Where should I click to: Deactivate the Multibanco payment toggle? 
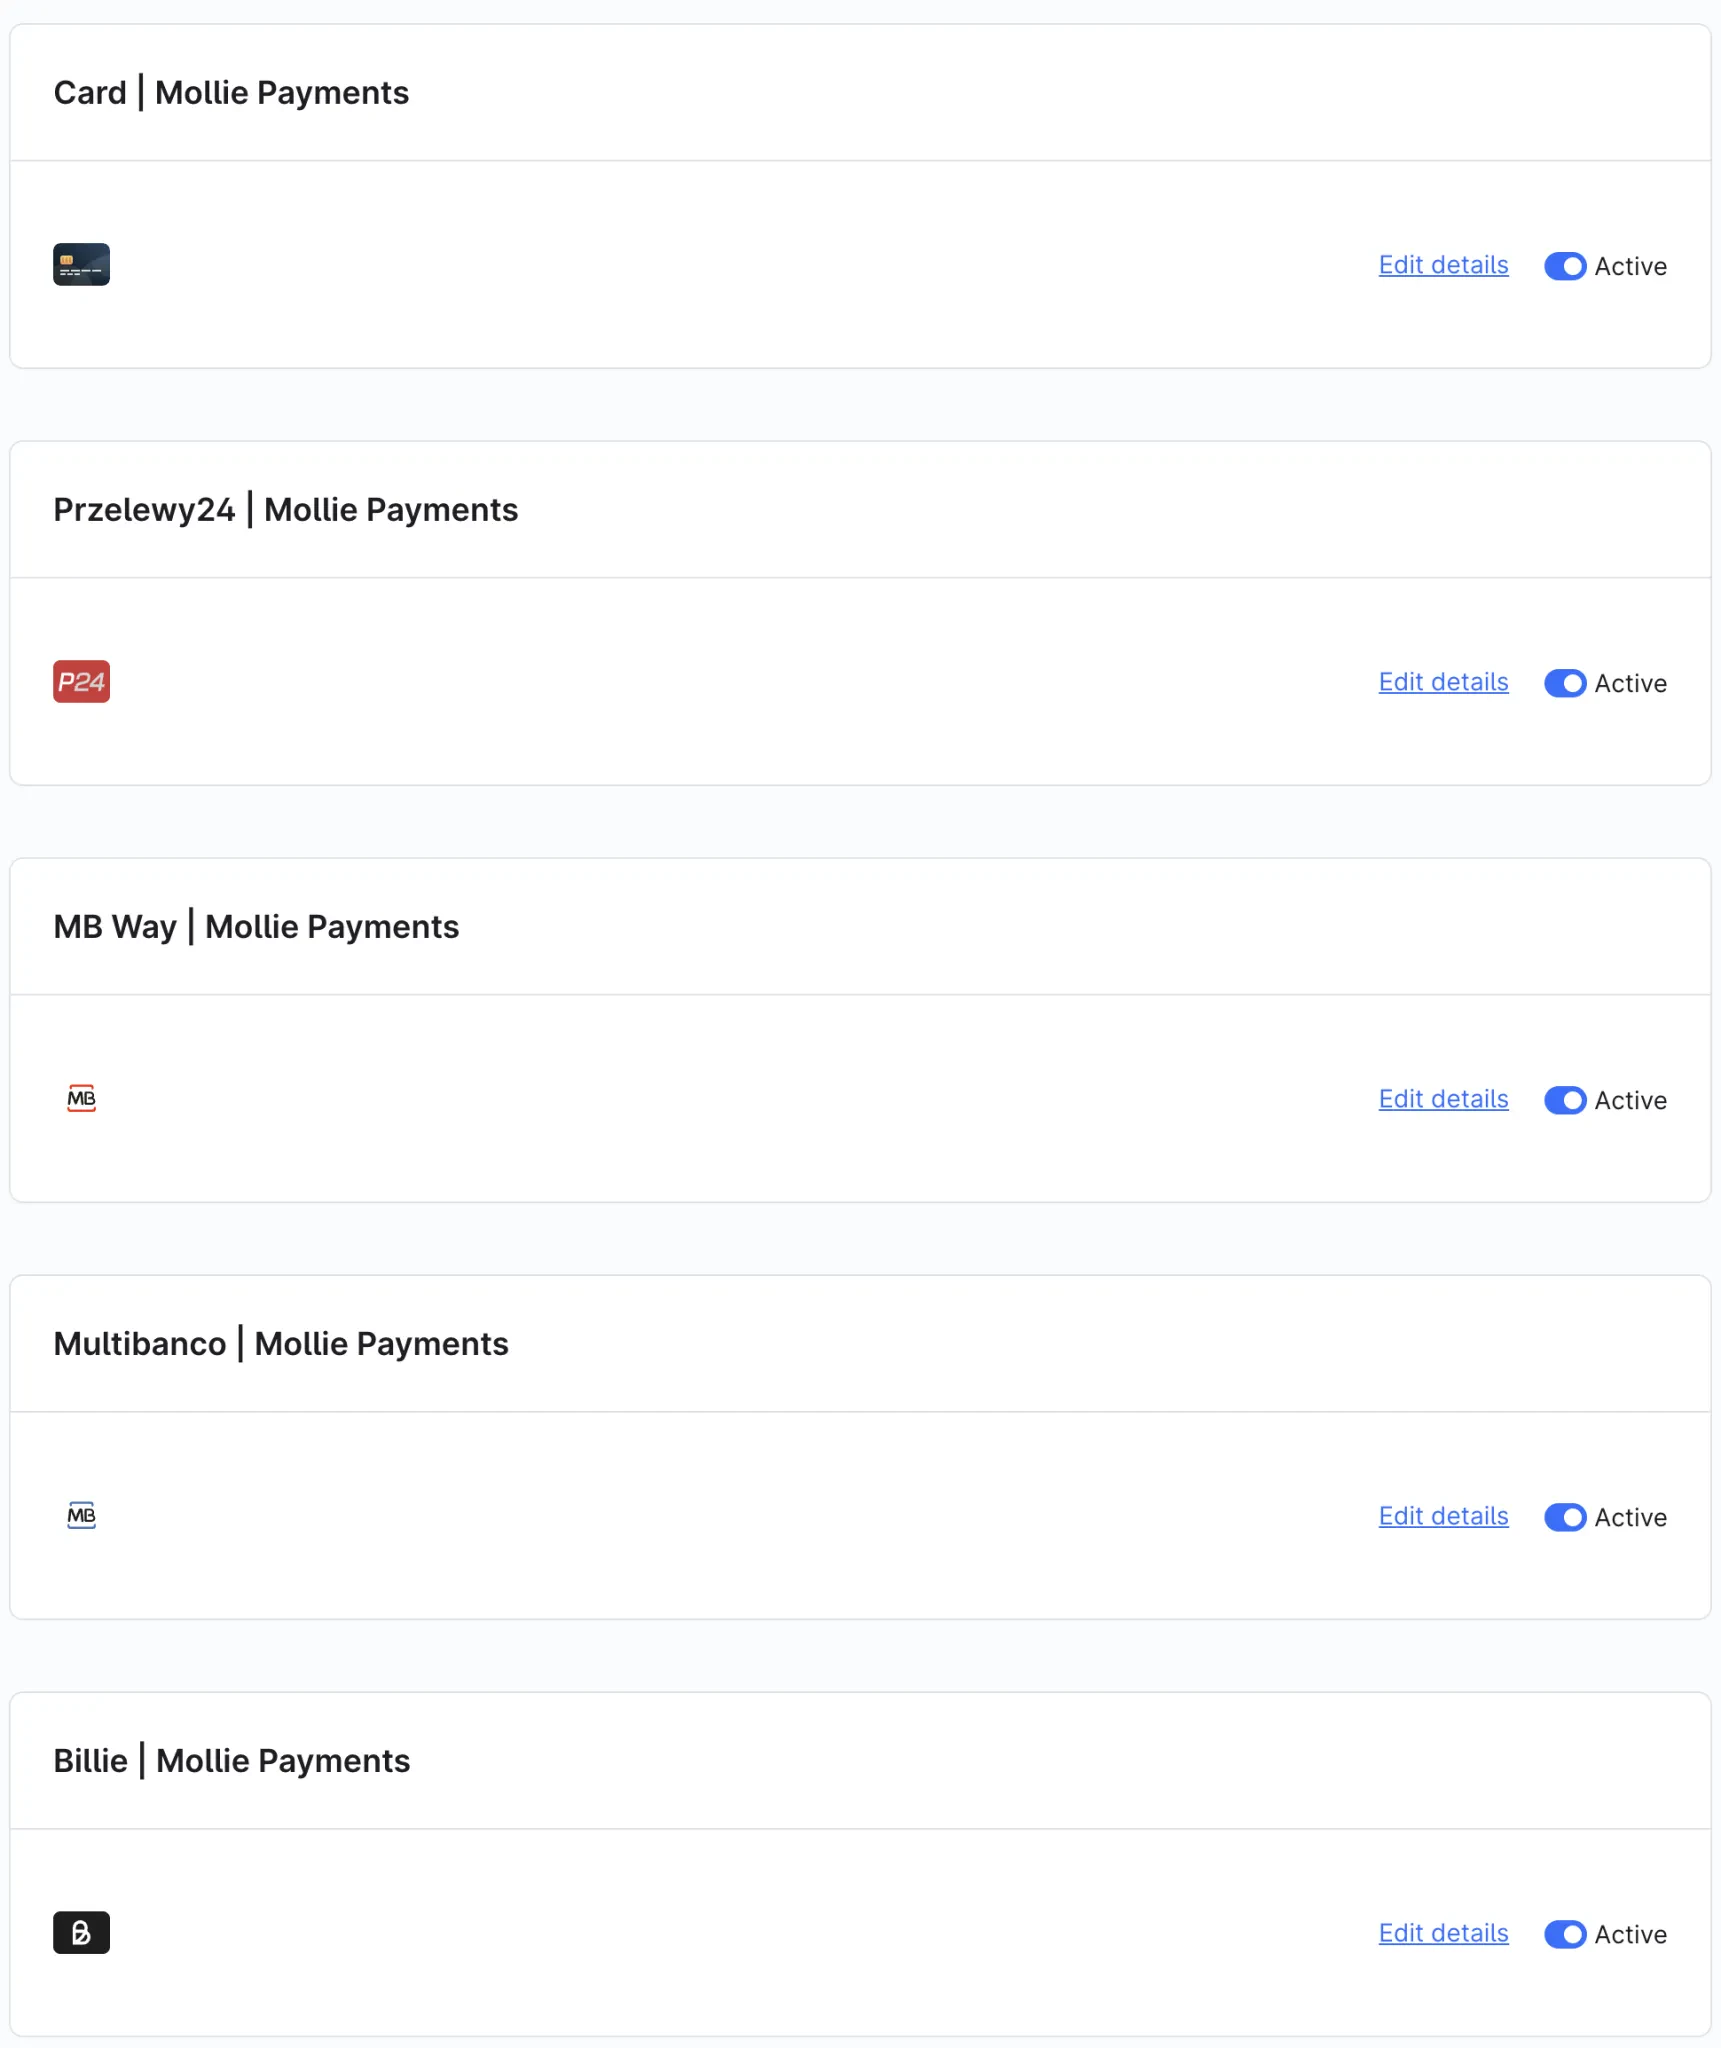1565,1517
